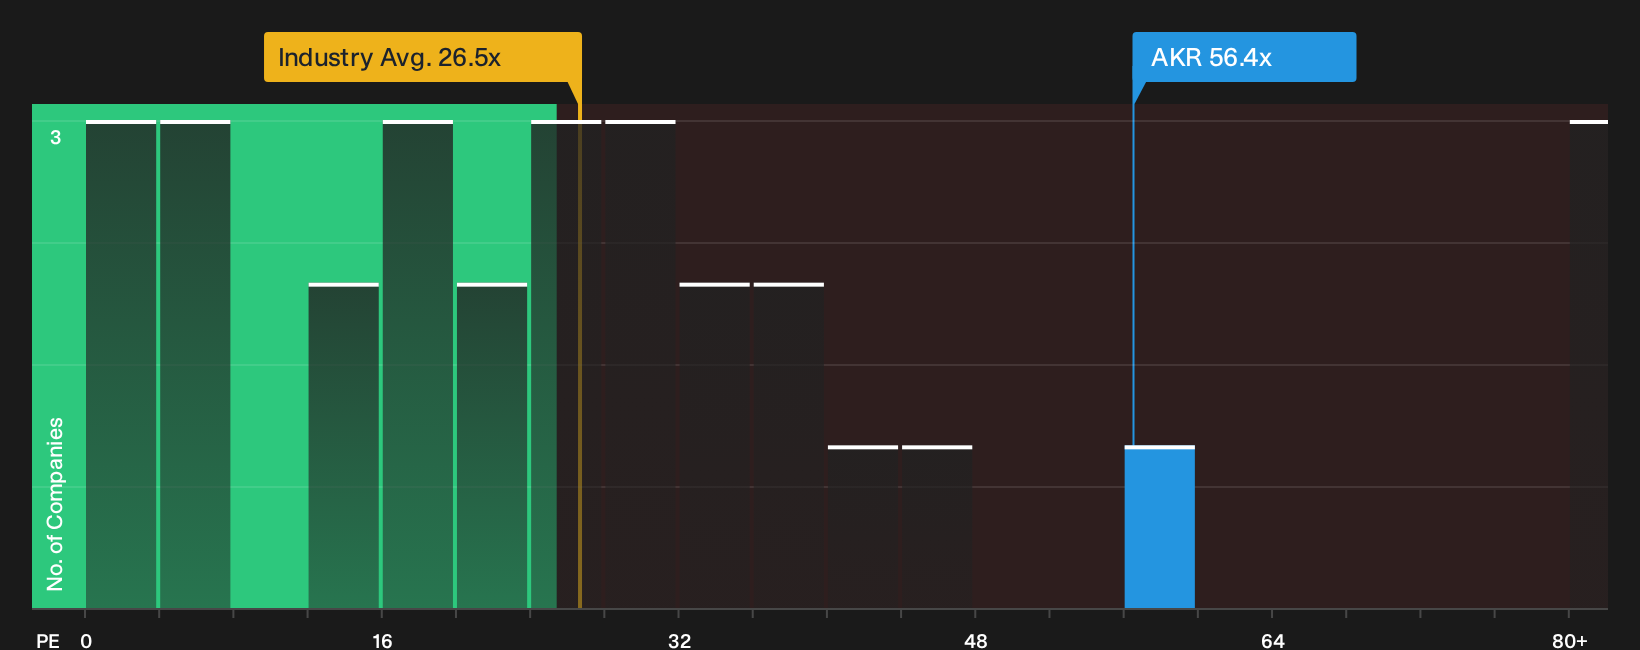Image resolution: width=1640 pixels, height=650 pixels.
Task: Click the PE axis label
Action: [48, 640]
